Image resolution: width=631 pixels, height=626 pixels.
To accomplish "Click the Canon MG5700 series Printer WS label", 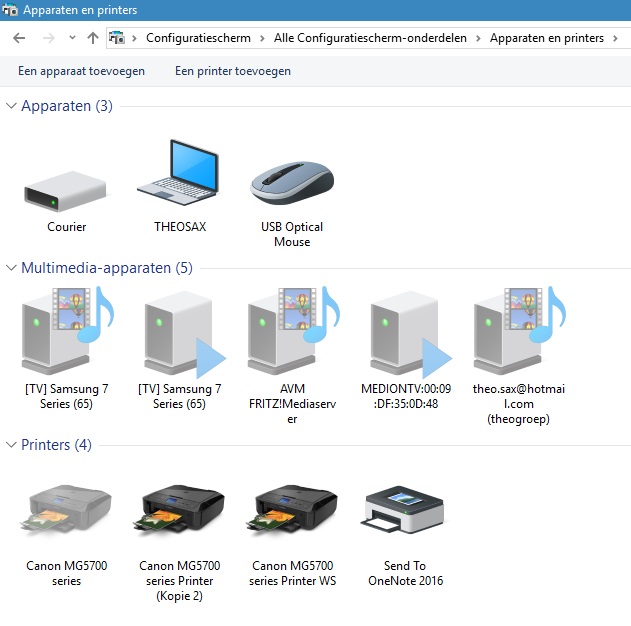I will [293, 573].
